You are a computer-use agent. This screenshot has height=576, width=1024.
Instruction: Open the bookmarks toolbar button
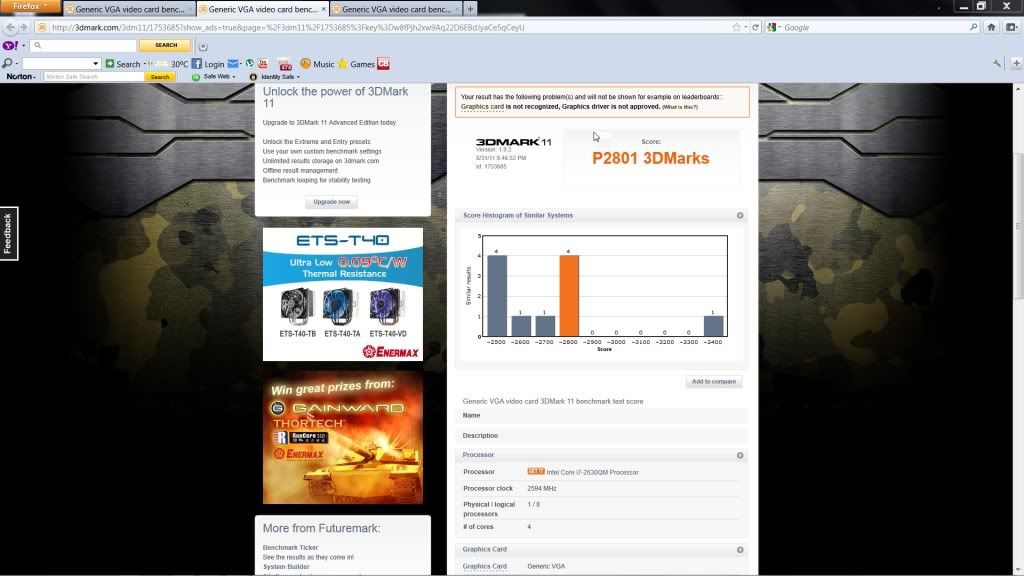1012,27
